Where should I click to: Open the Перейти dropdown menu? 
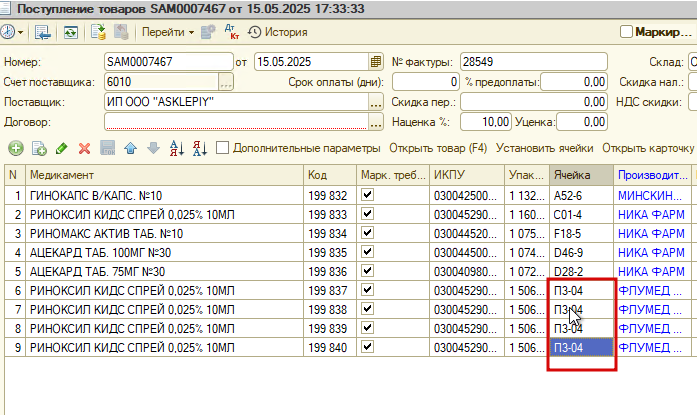click(x=168, y=32)
